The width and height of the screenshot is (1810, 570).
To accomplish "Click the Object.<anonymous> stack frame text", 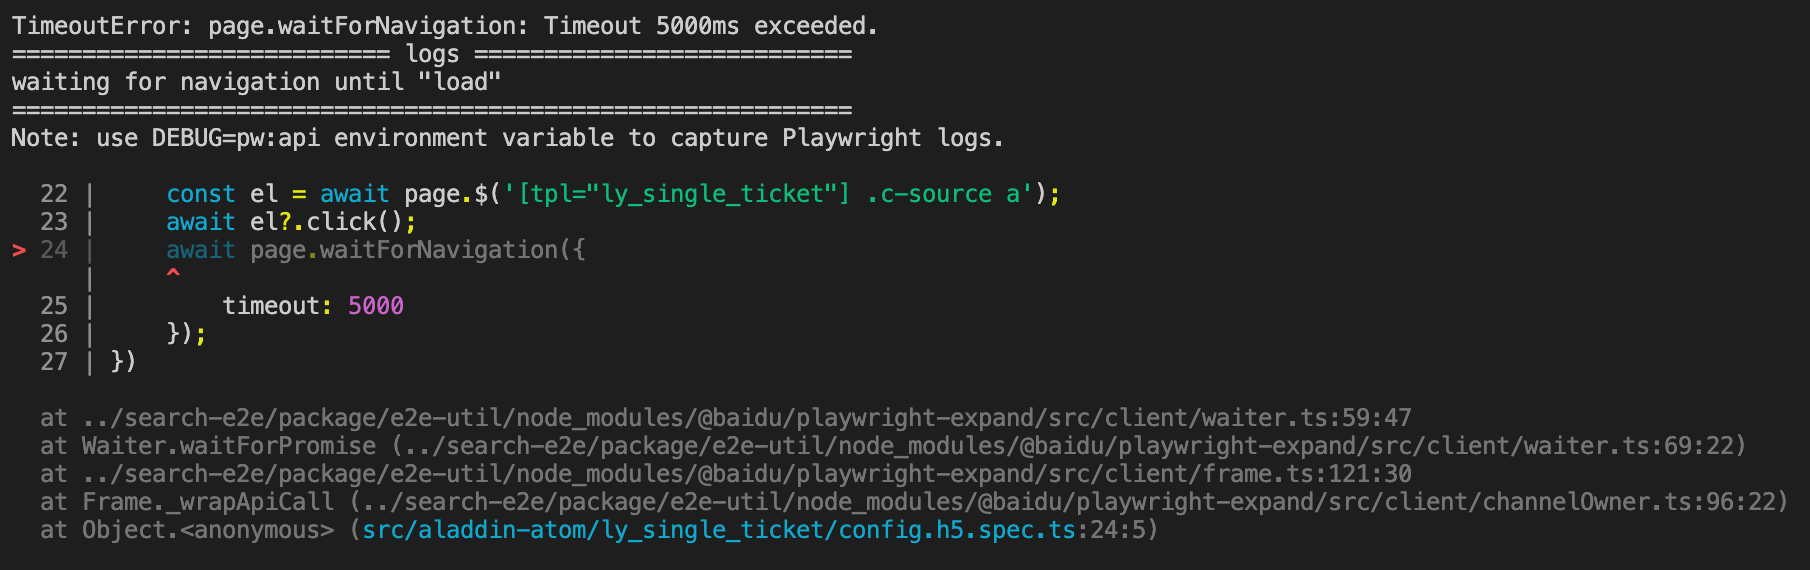I will [x=208, y=530].
